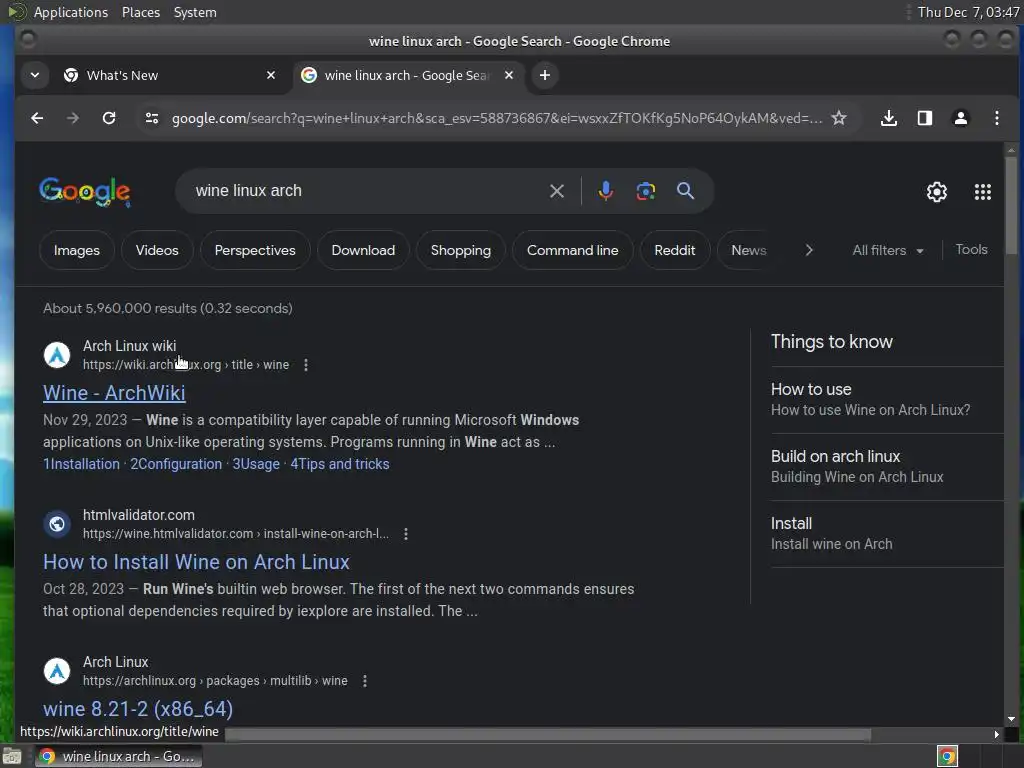
Task: Jump to 3Usage section link
Action: point(256,464)
